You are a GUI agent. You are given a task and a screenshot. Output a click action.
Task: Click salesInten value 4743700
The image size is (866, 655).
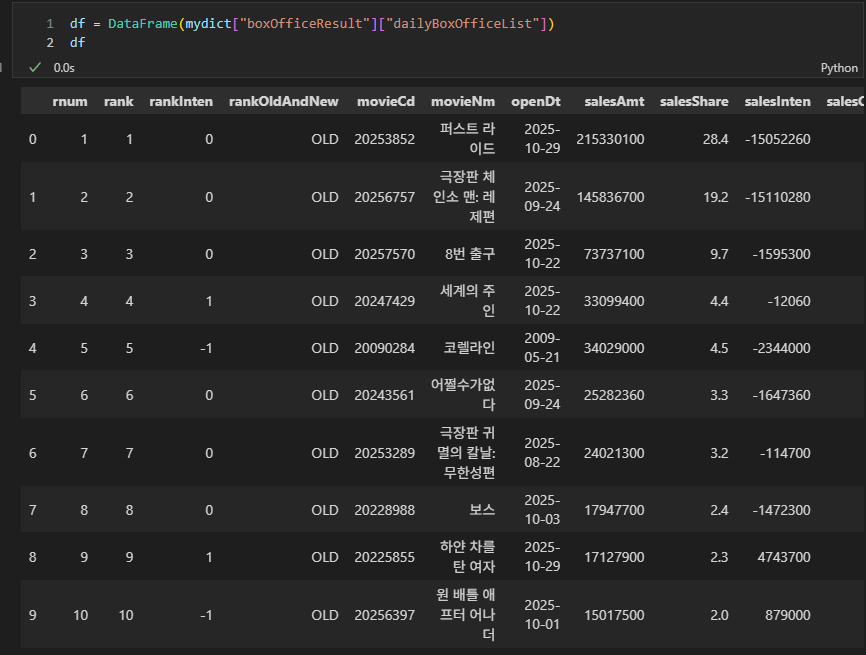click(784, 557)
